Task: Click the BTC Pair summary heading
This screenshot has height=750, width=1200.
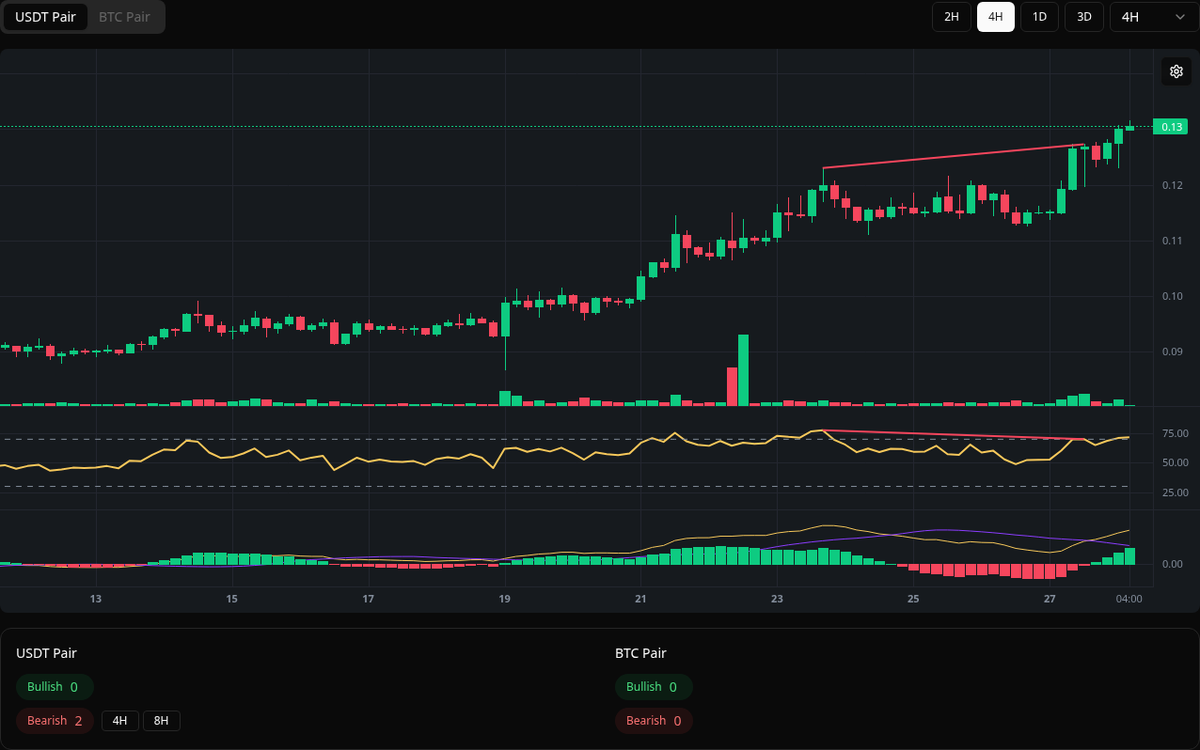Action: (x=641, y=653)
